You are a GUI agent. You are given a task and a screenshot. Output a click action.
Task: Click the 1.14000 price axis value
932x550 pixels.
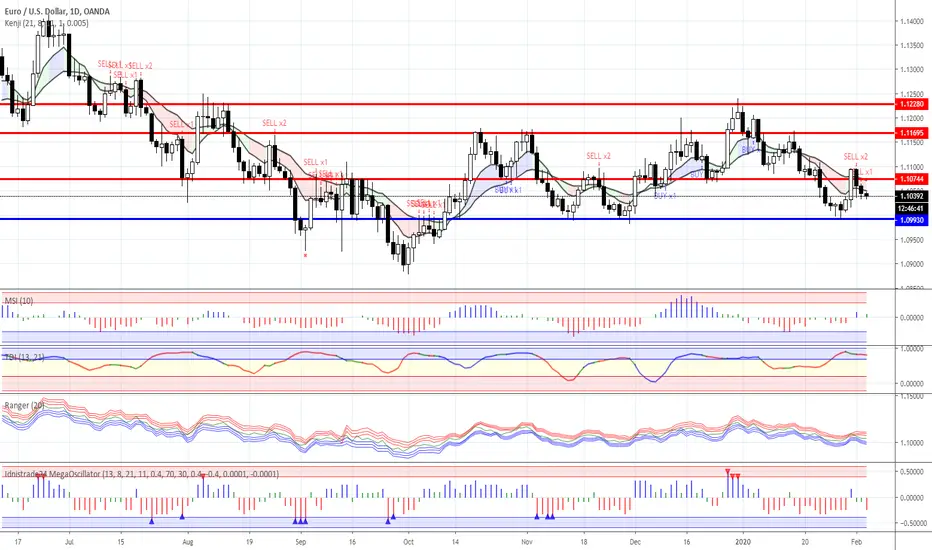(x=912, y=21)
